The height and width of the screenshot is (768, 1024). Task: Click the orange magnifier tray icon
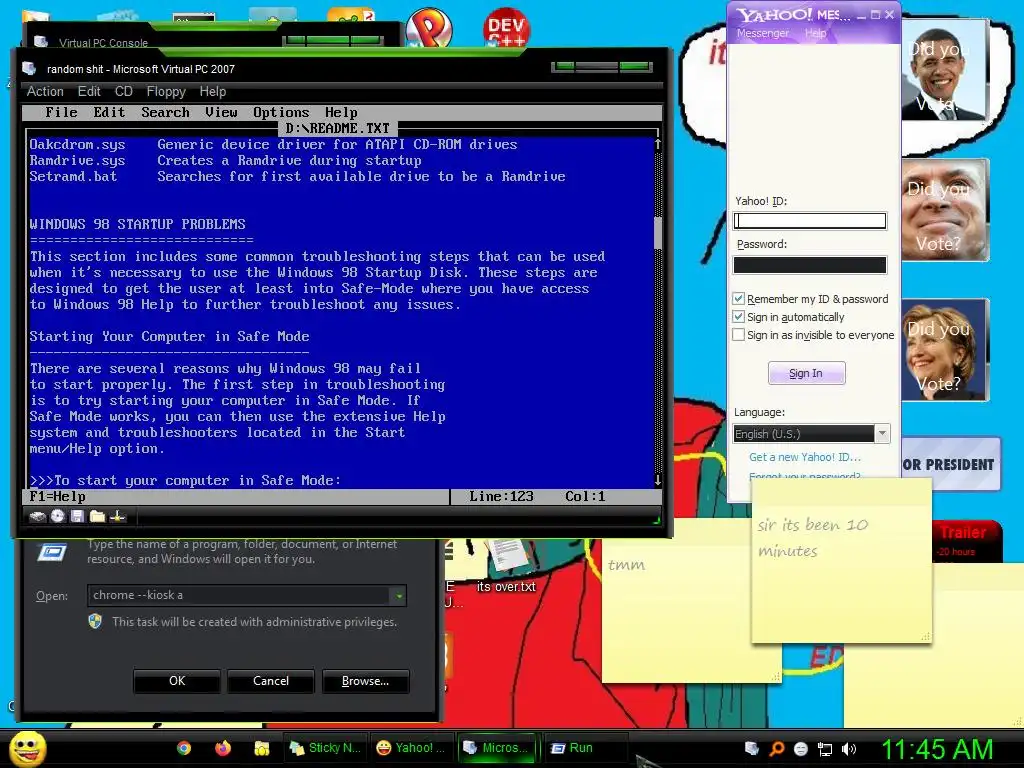(776, 749)
